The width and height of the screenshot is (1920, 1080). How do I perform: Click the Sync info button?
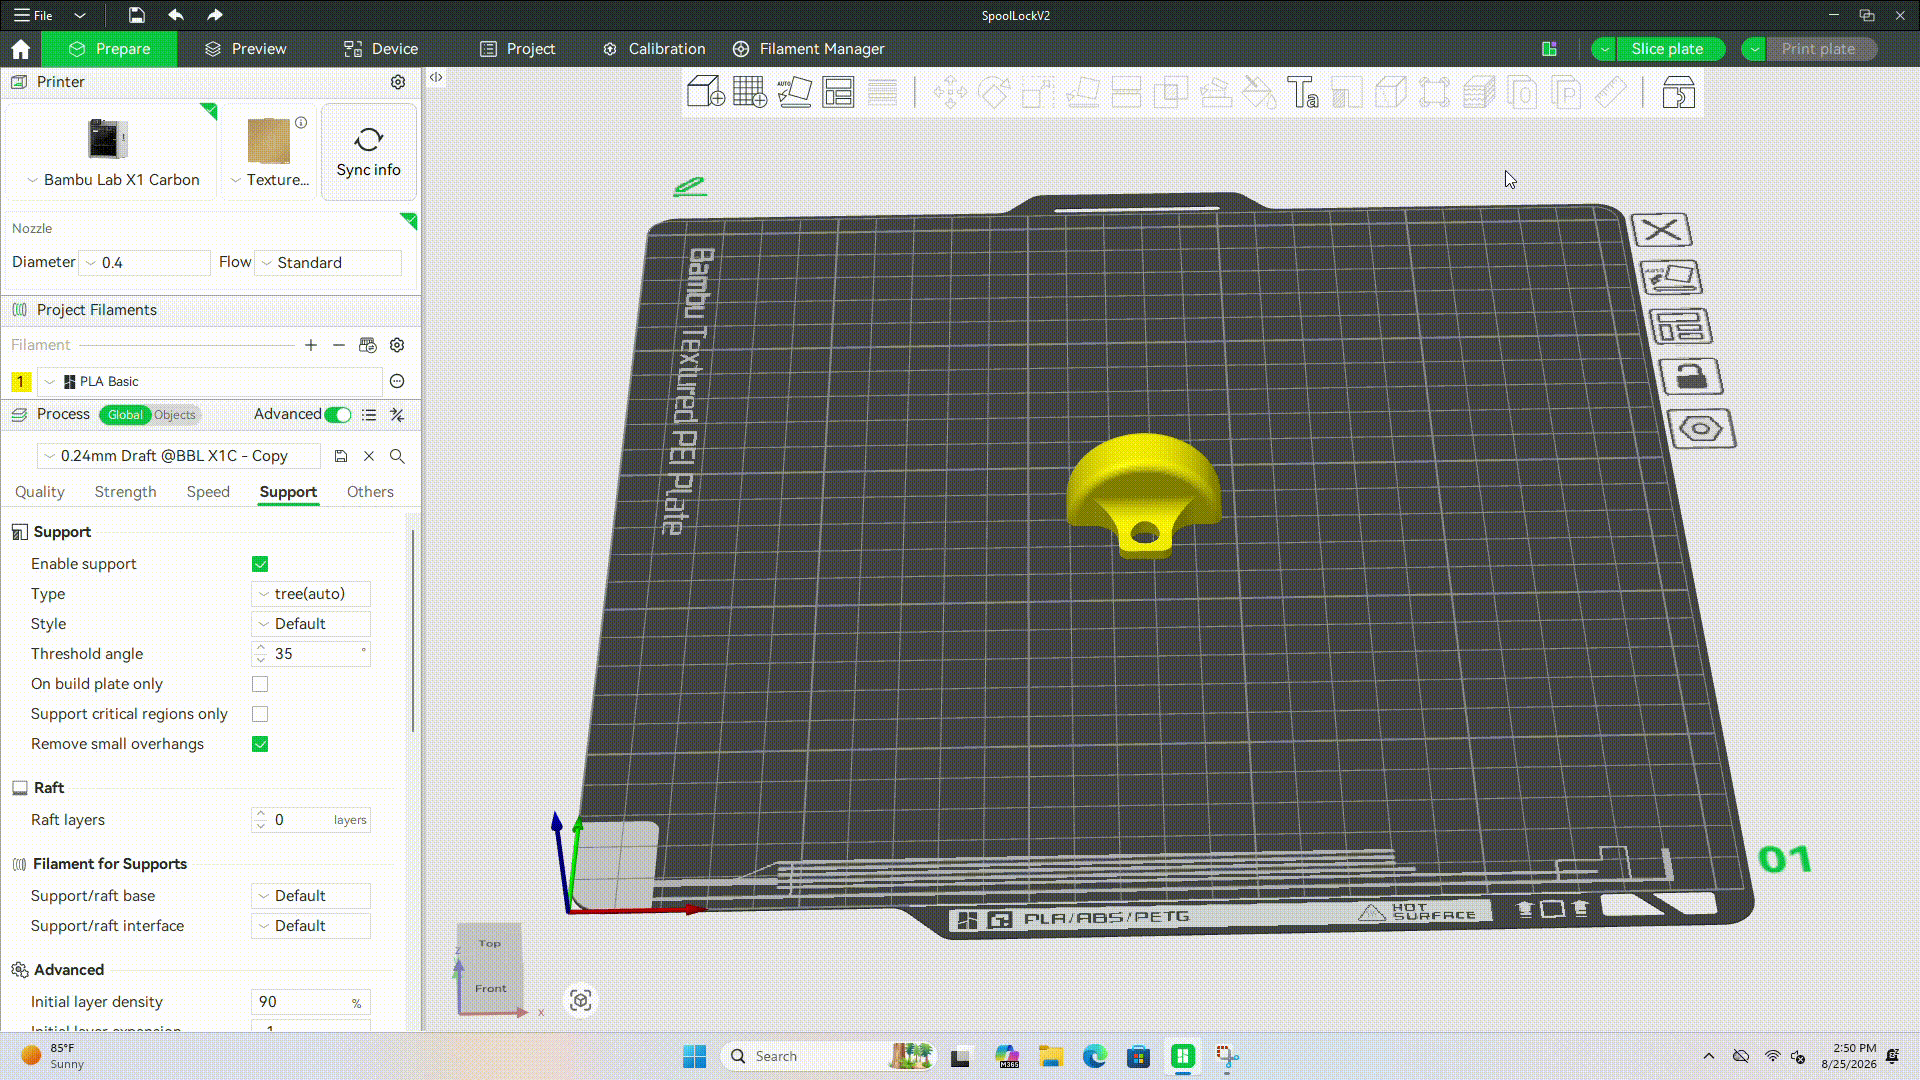point(368,152)
